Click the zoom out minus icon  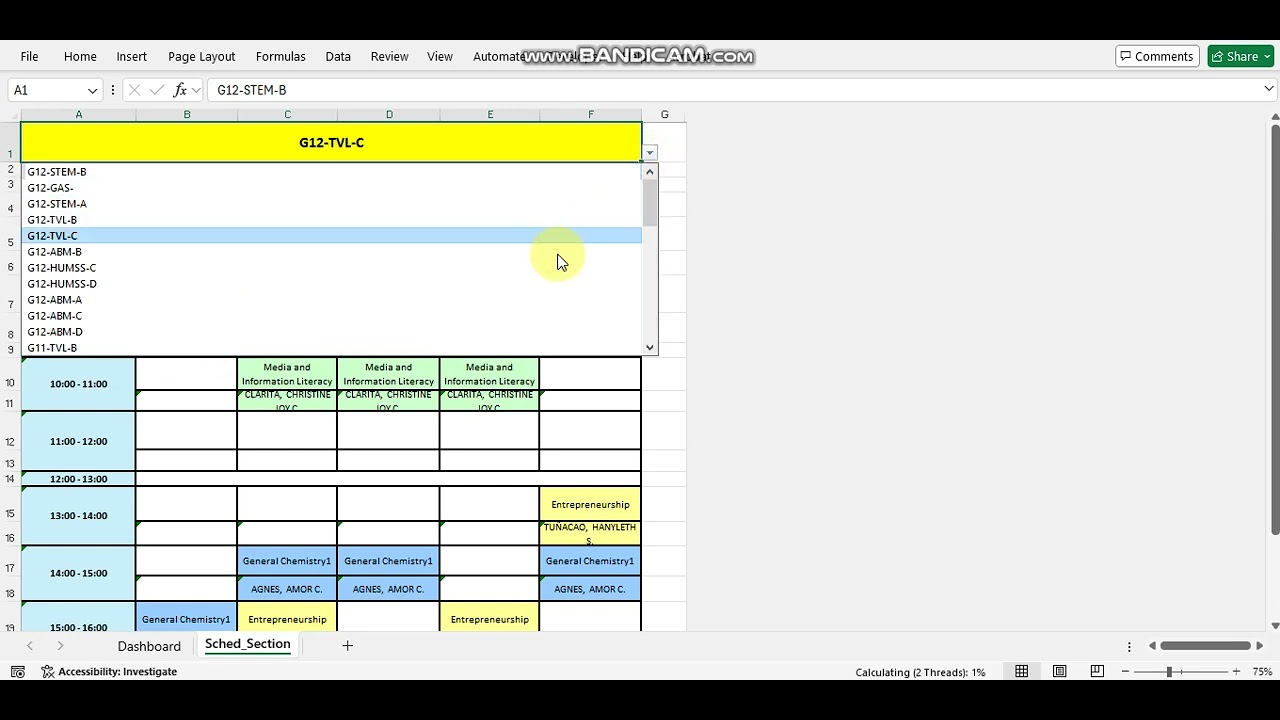coord(1125,672)
